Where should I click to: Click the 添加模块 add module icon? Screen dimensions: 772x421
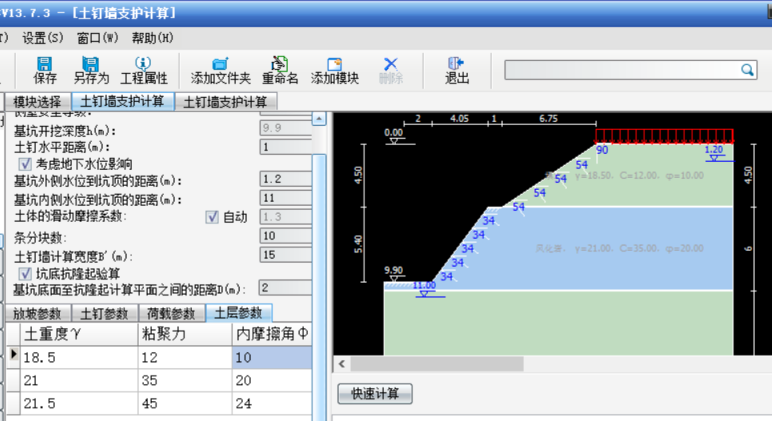pos(334,64)
